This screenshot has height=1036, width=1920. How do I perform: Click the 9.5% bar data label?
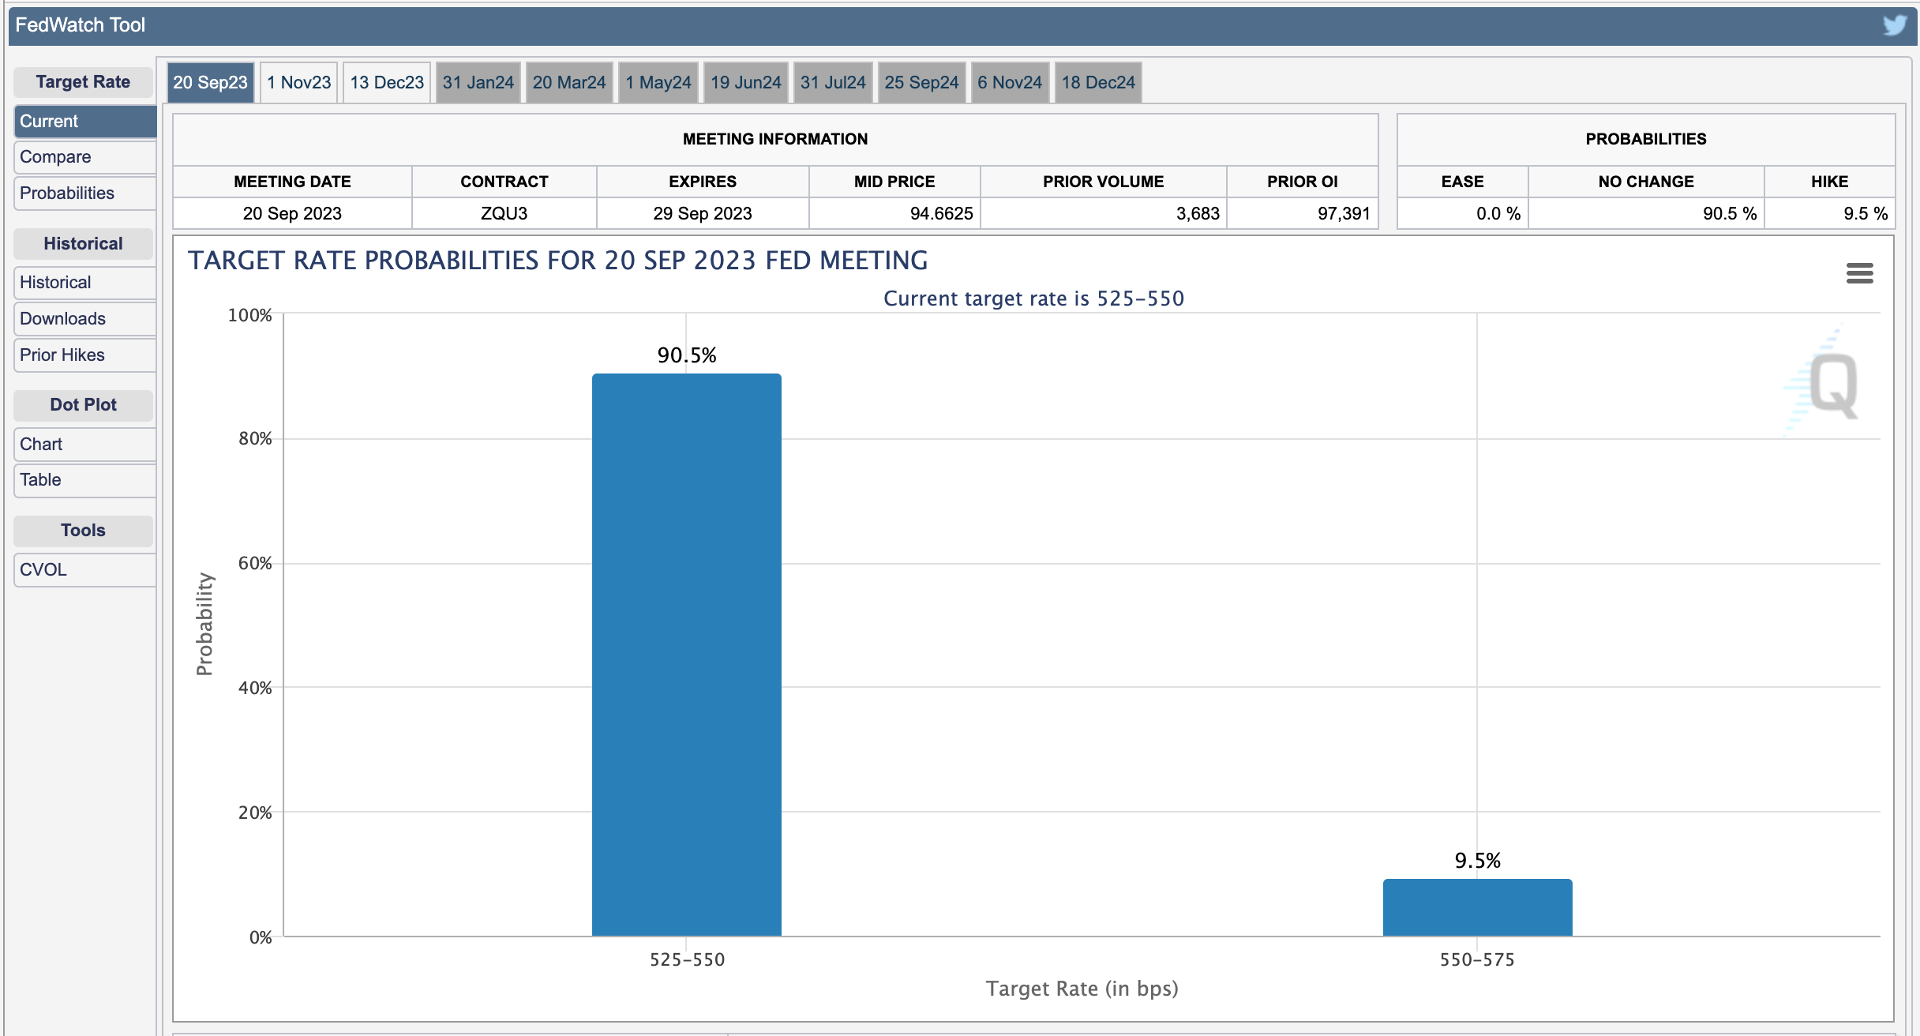pyautogui.click(x=1477, y=860)
